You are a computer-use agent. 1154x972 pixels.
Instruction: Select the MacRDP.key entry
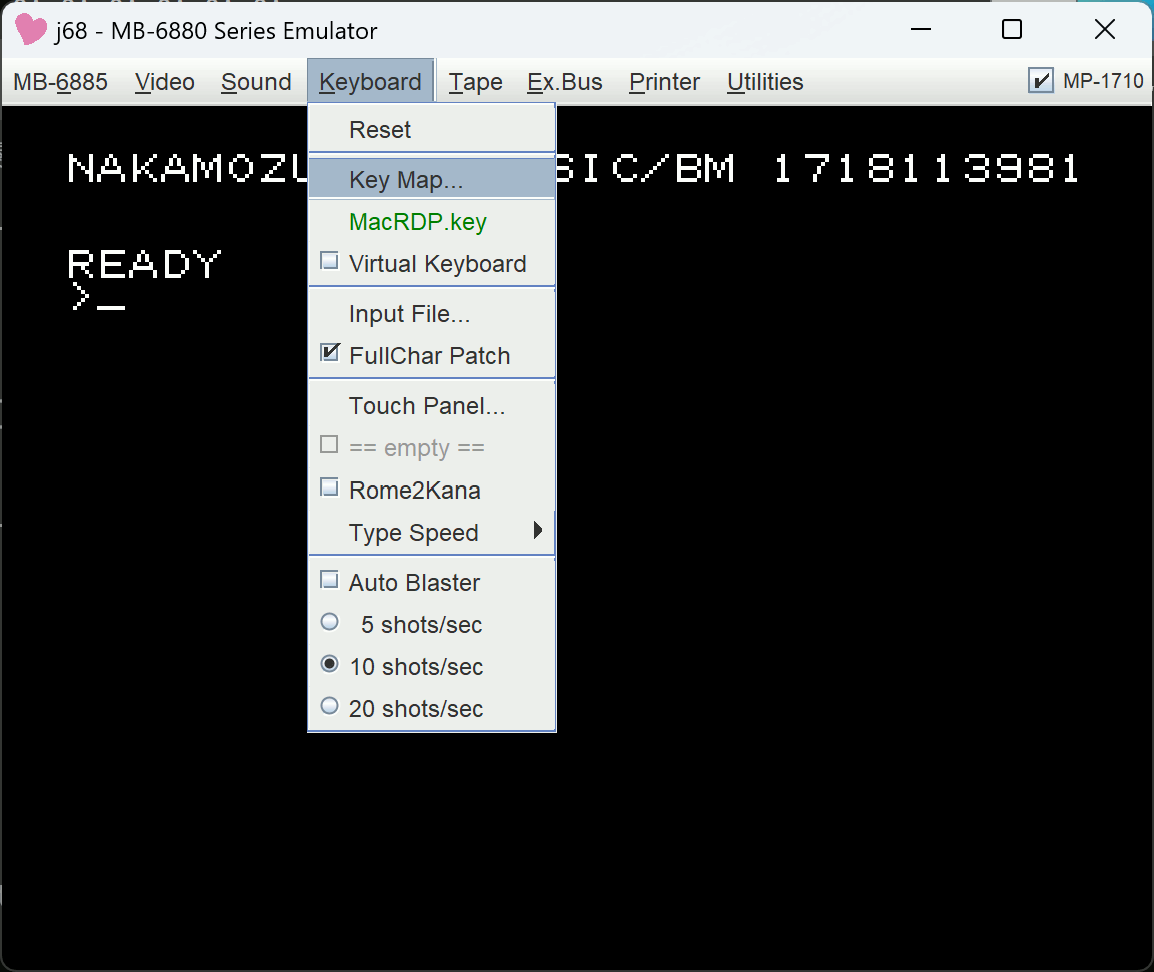pos(431,221)
